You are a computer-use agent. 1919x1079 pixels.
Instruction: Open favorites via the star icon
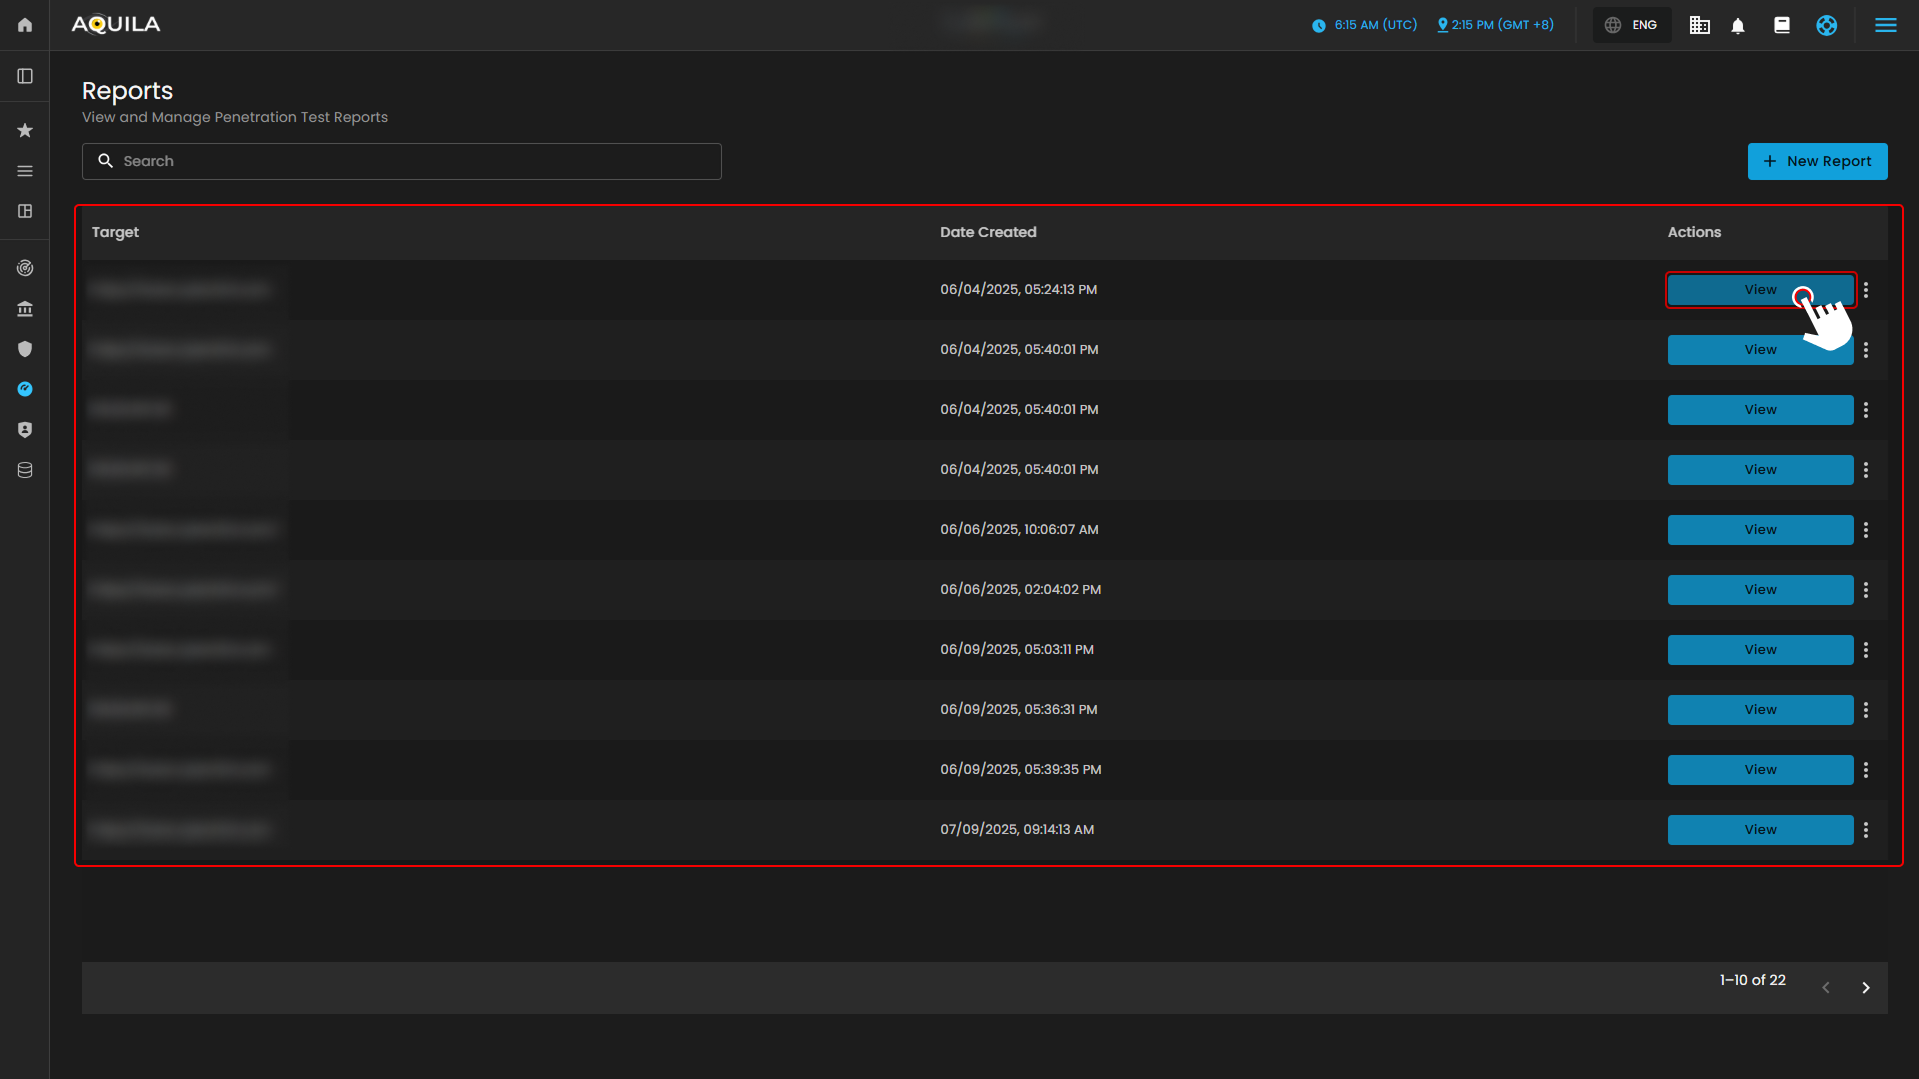click(25, 131)
